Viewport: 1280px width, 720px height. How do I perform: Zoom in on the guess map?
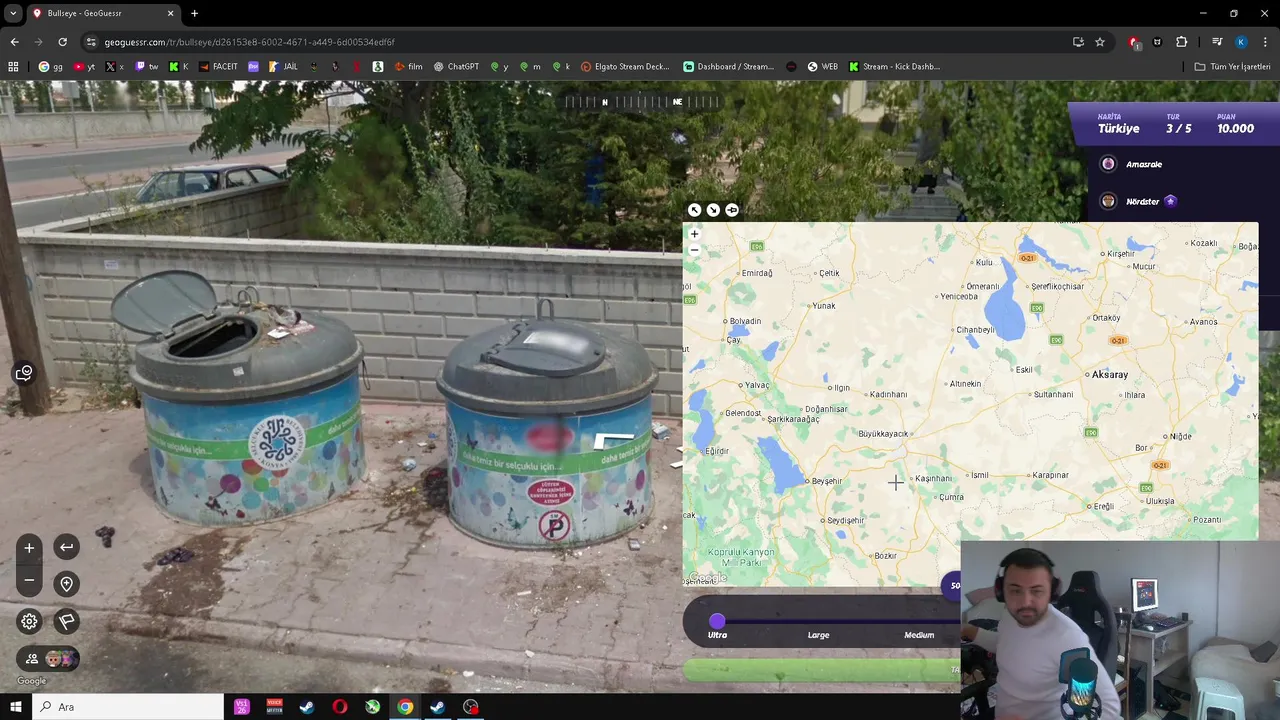pyautogui.click(x=694, y=234)
